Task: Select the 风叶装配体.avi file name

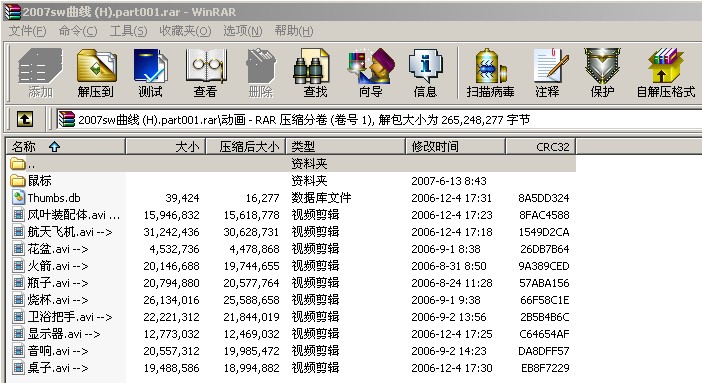Action: (74, 215)
